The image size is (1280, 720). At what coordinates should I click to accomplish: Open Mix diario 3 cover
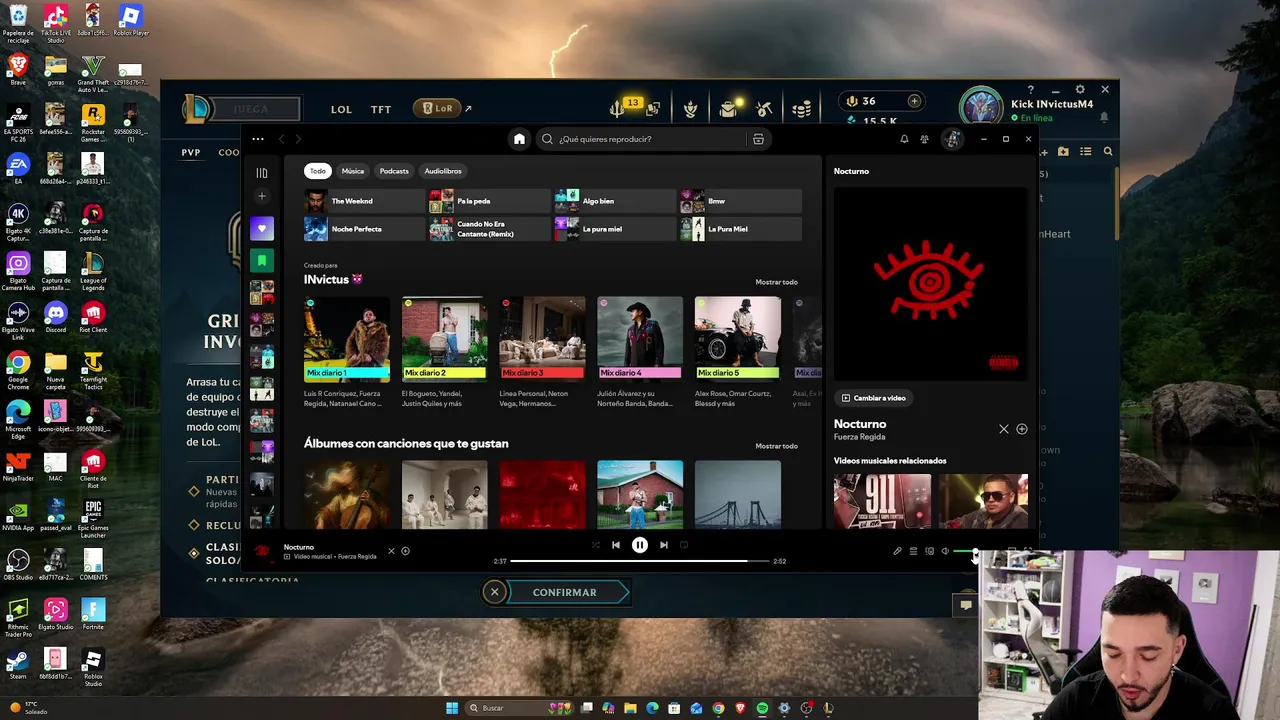tap(542, 339)
